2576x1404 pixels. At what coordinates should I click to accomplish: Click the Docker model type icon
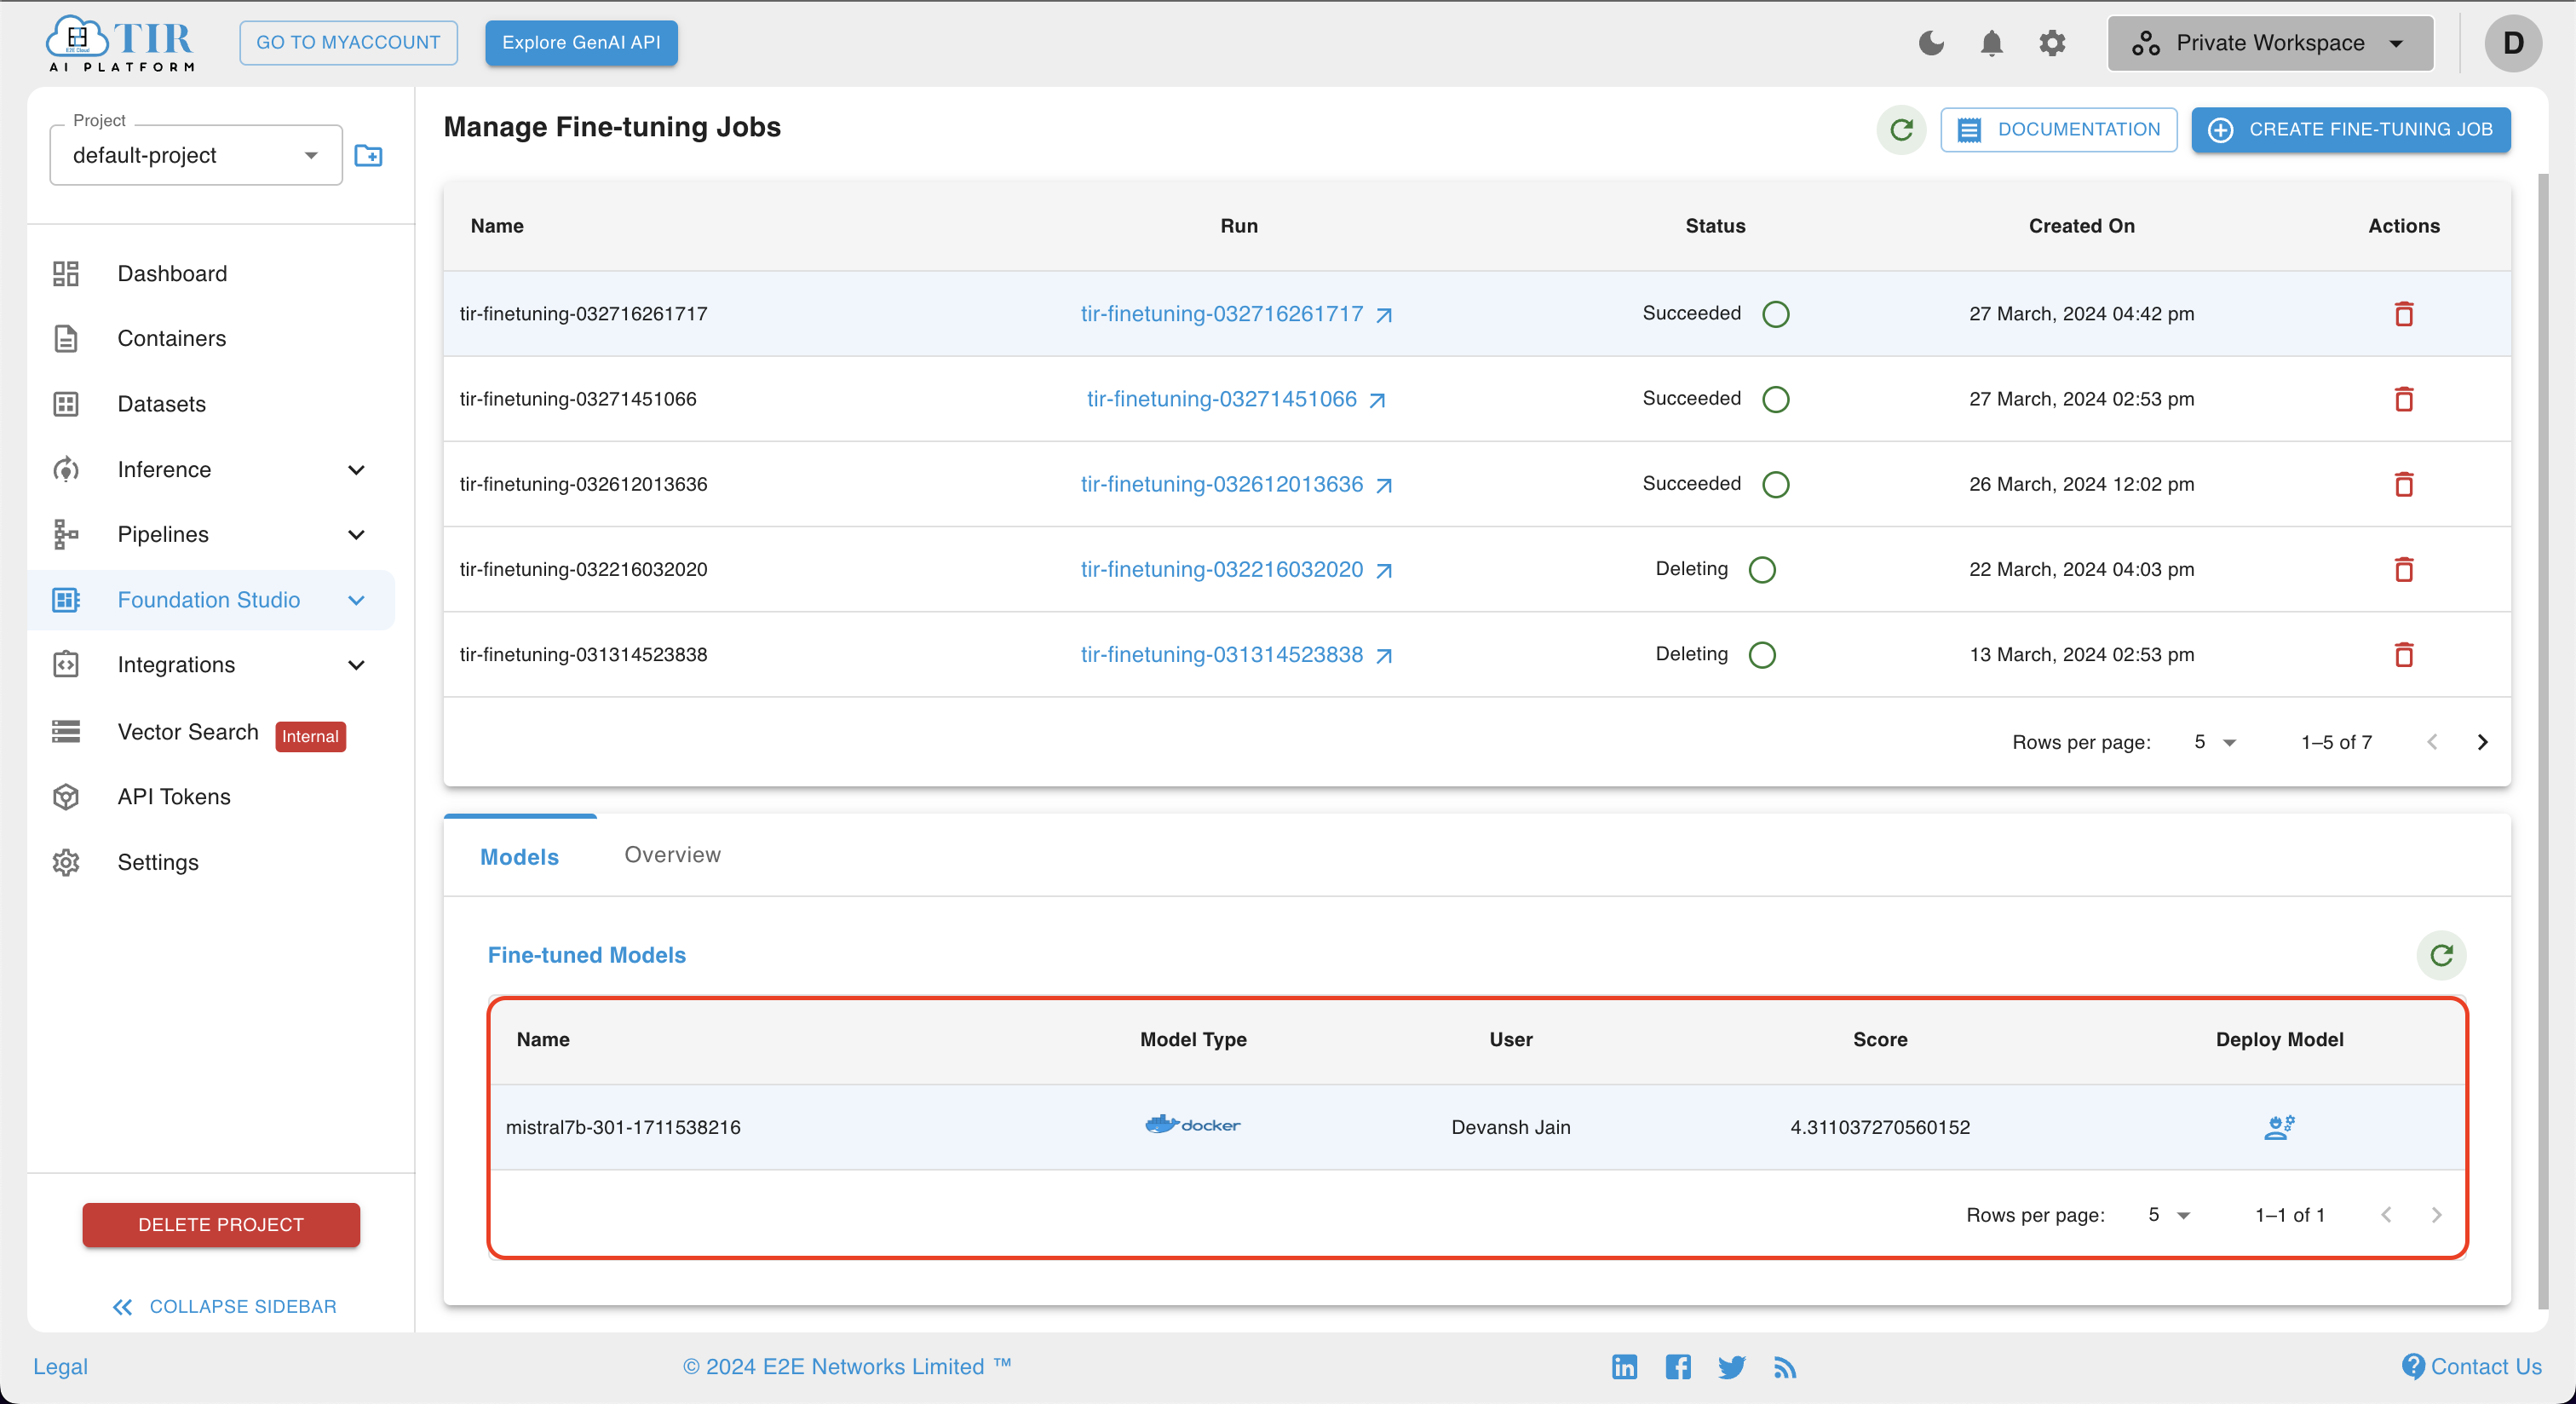point(1192,1125)
